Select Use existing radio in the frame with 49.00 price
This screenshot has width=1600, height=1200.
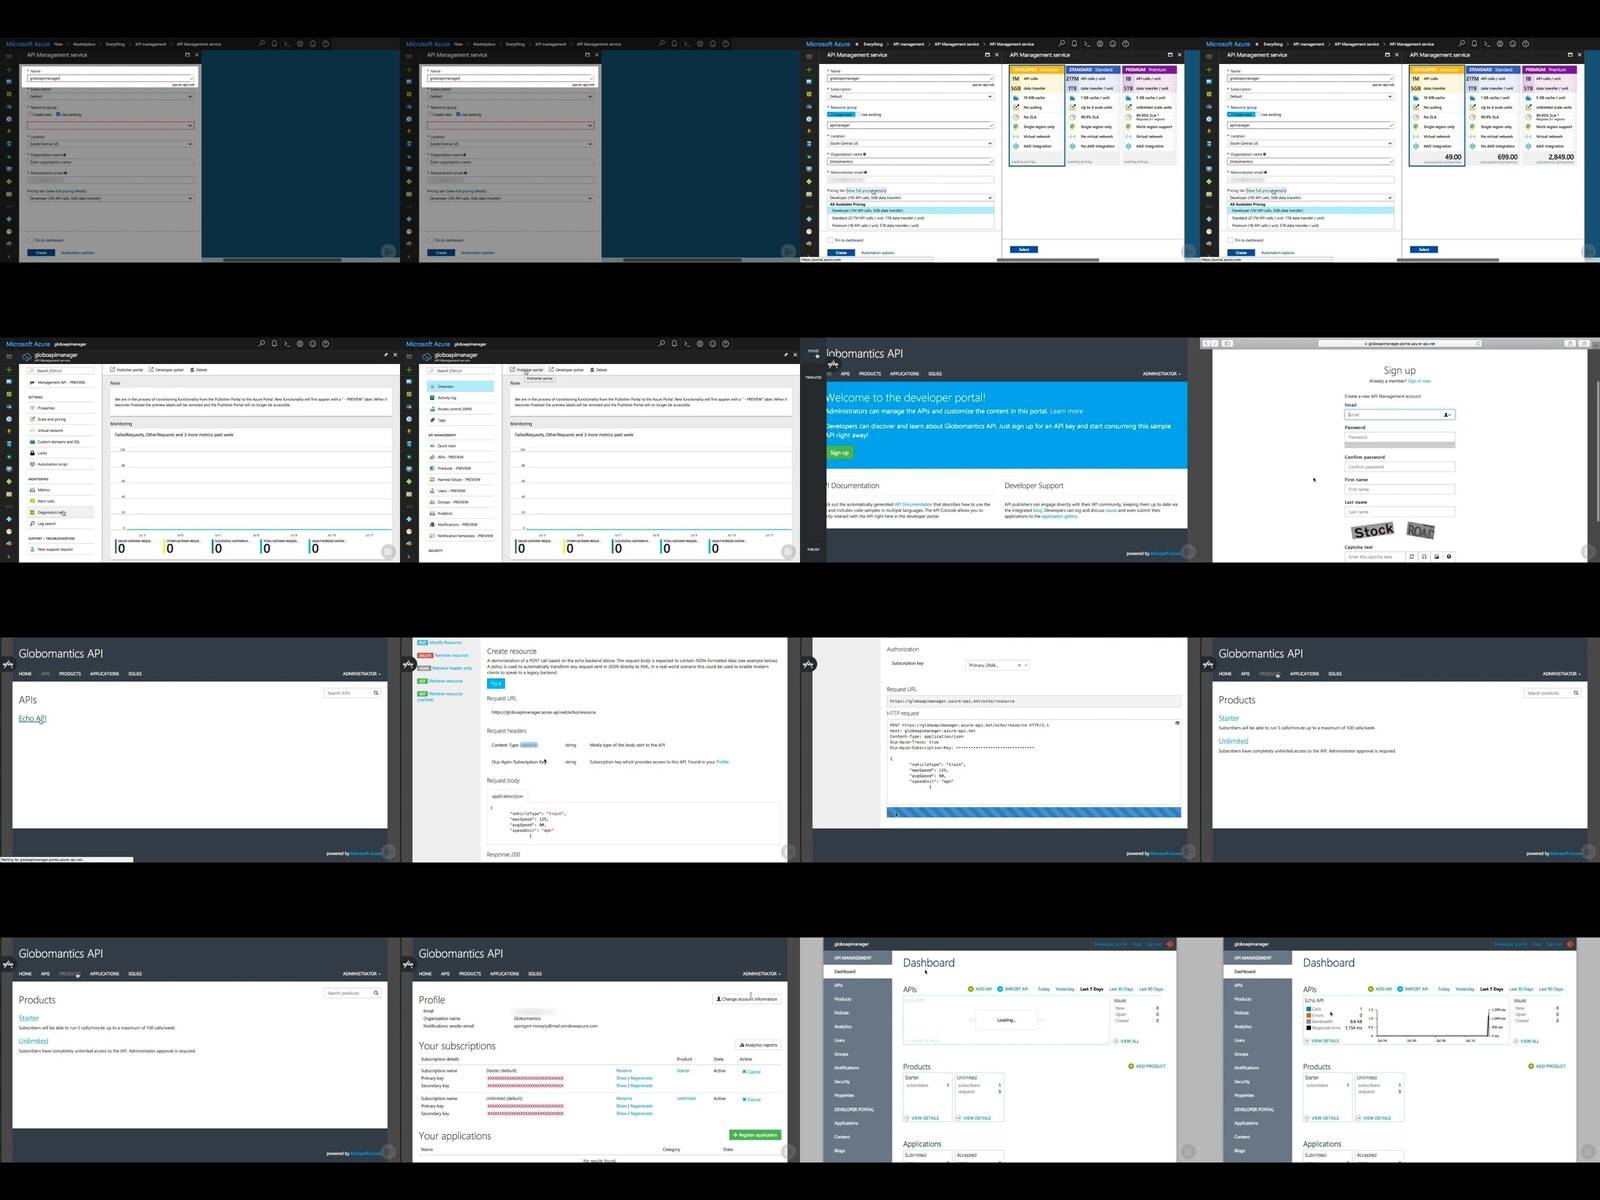pos(1267,115)
